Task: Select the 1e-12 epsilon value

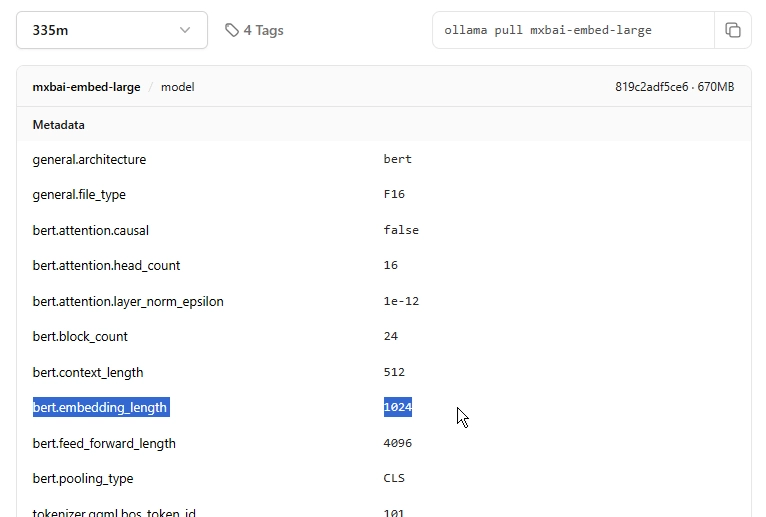Action: click(x=401, y=301)
